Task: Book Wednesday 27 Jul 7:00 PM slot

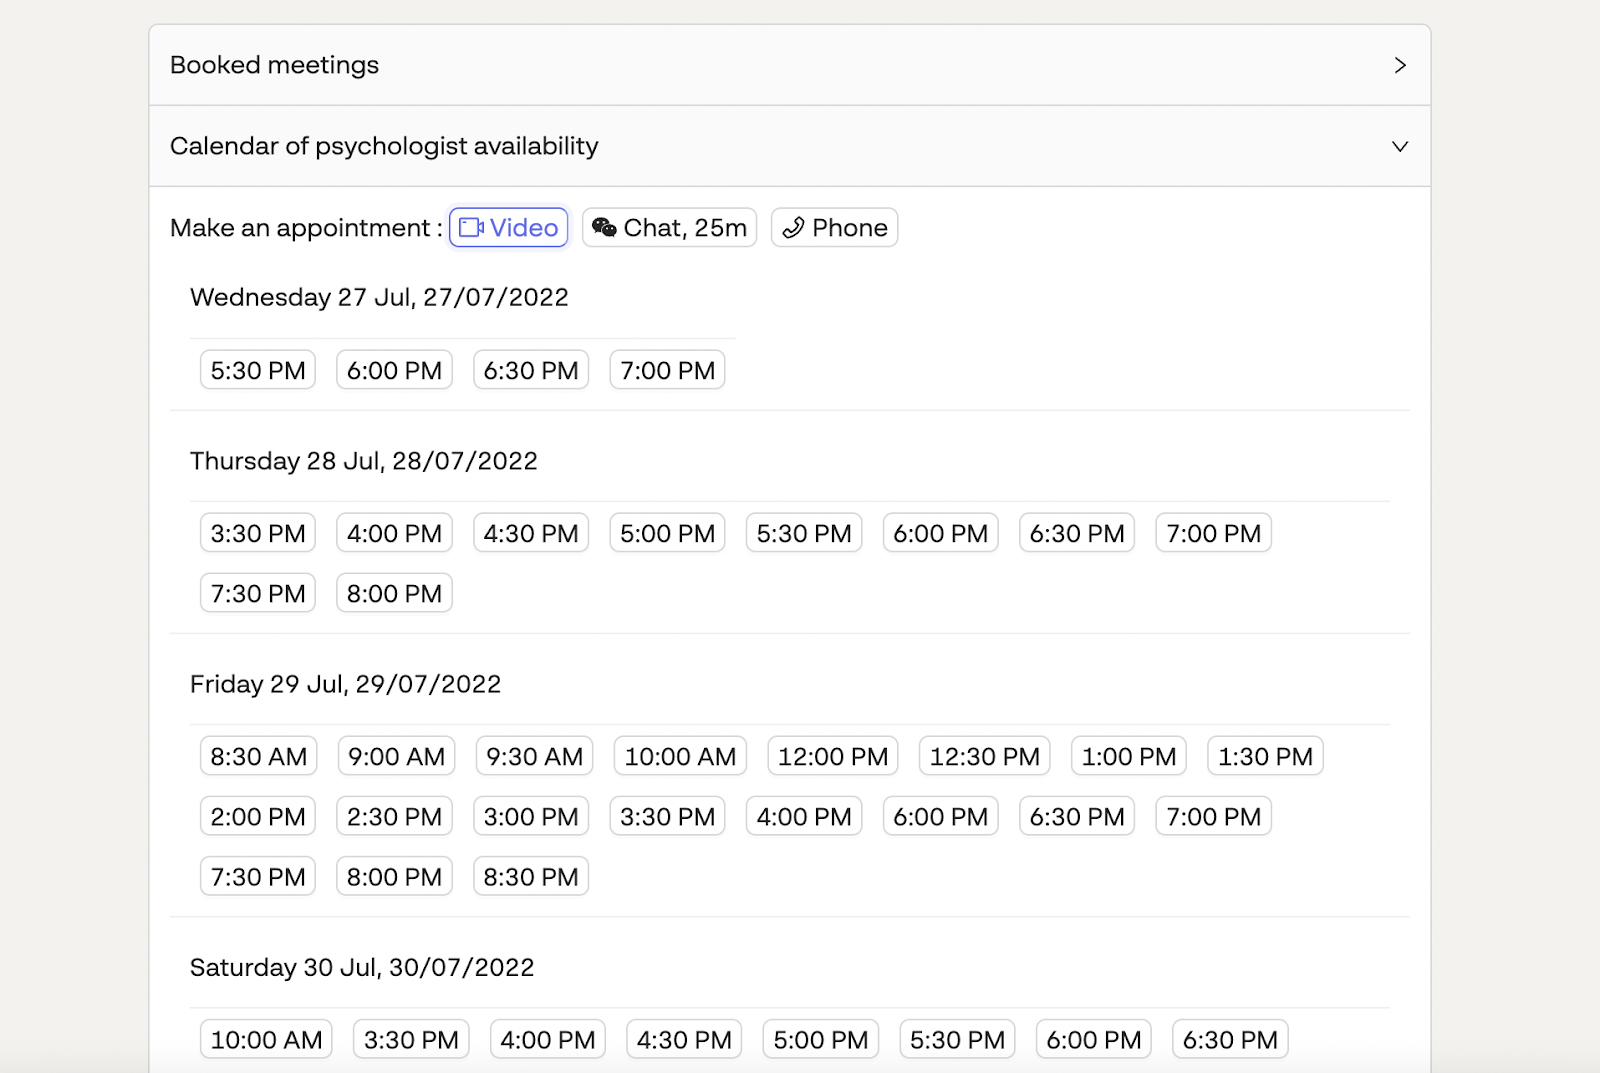Action: click(x=667, y=370)
